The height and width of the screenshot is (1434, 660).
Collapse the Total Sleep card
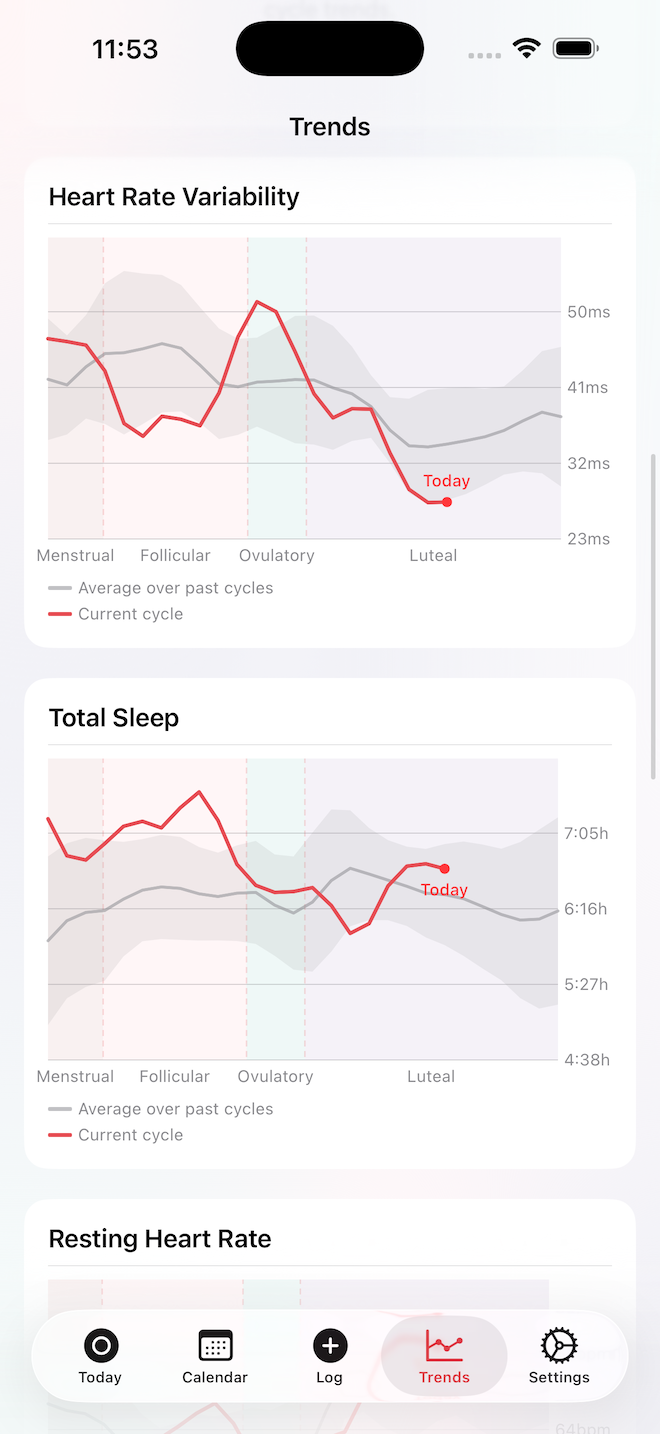pos(113,717)
